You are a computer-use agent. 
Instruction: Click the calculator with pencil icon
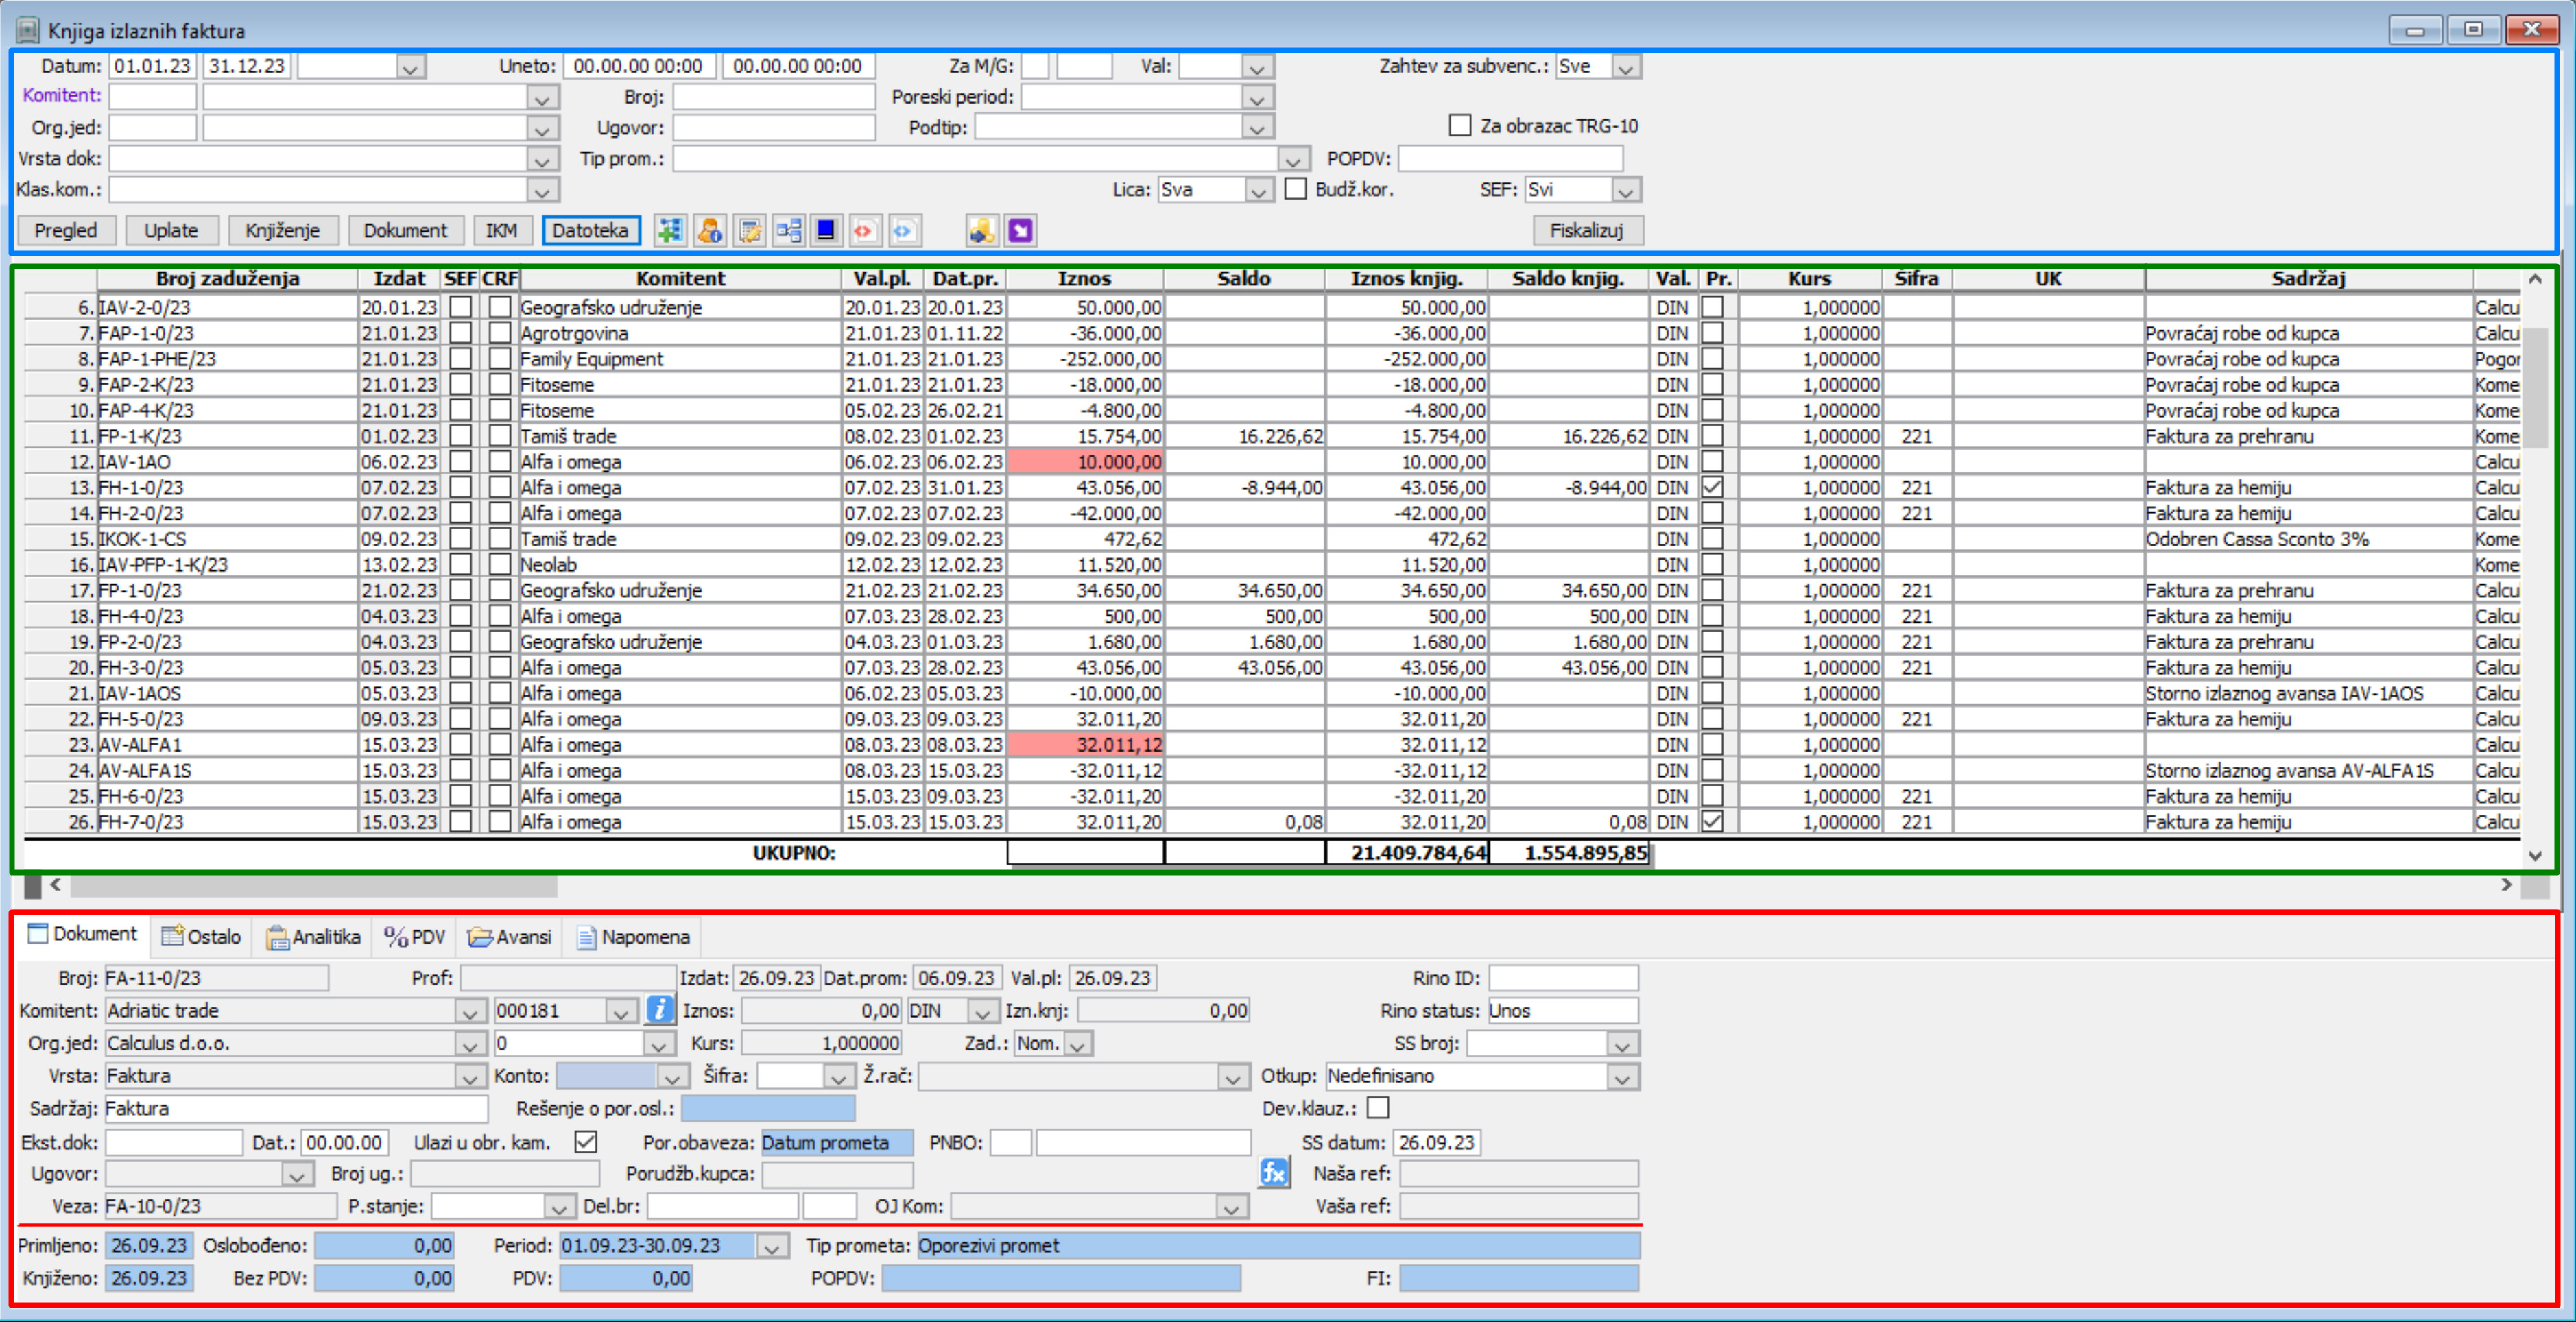749,231
